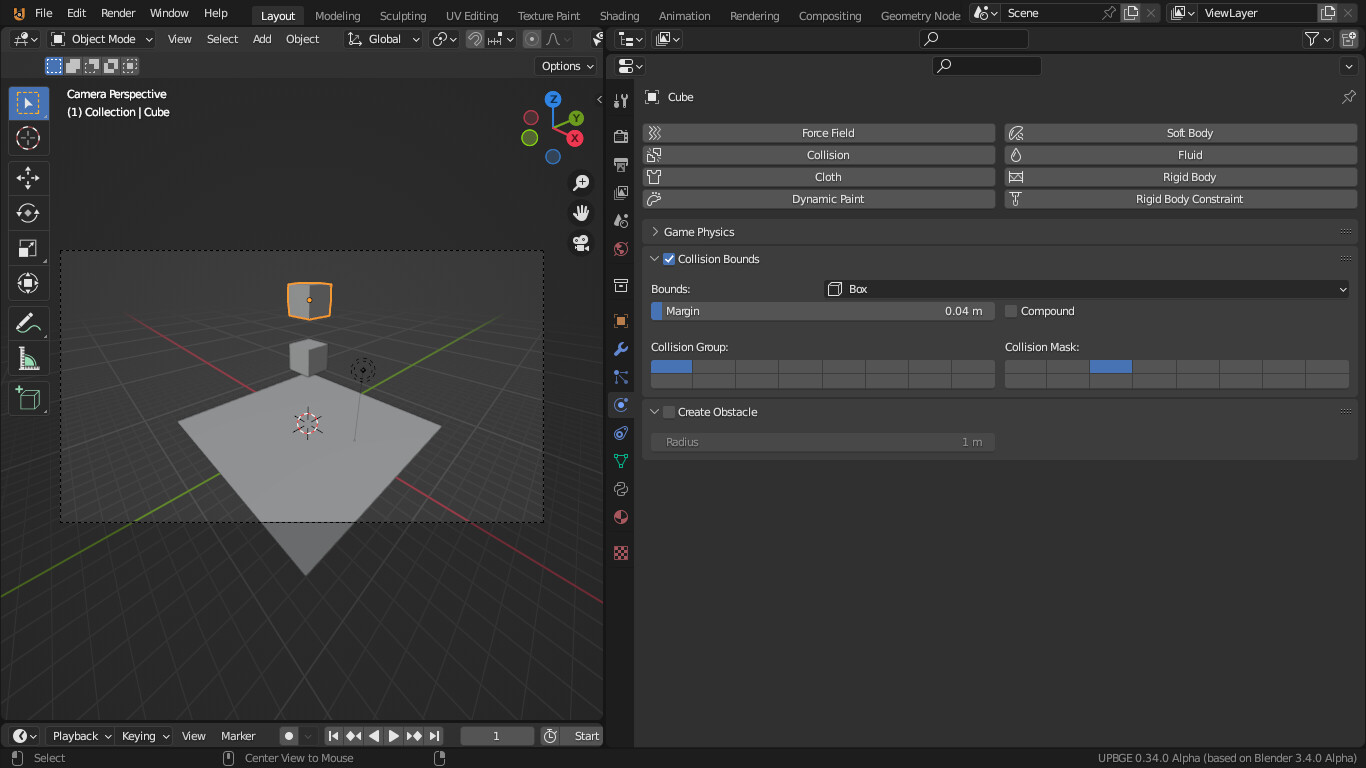1366x768 pixels.
Task: Switch to the Shading workspace tab
Action: click(x=619, y=16)
